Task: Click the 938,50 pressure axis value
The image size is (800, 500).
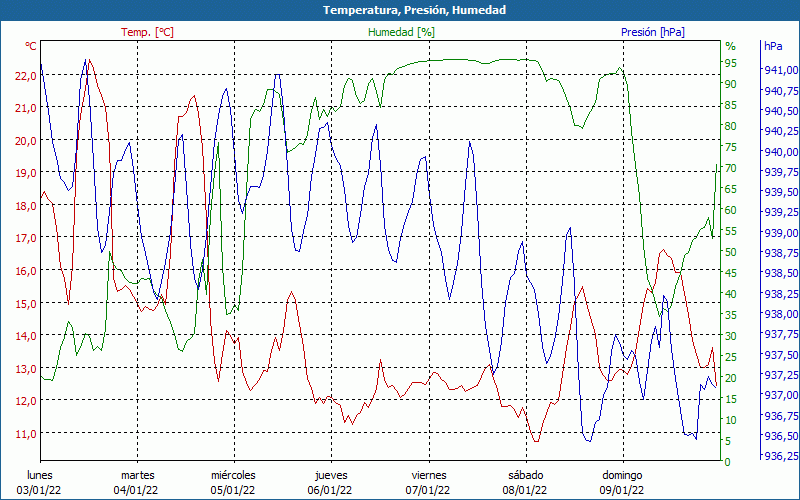Action: tap(781, 273)
